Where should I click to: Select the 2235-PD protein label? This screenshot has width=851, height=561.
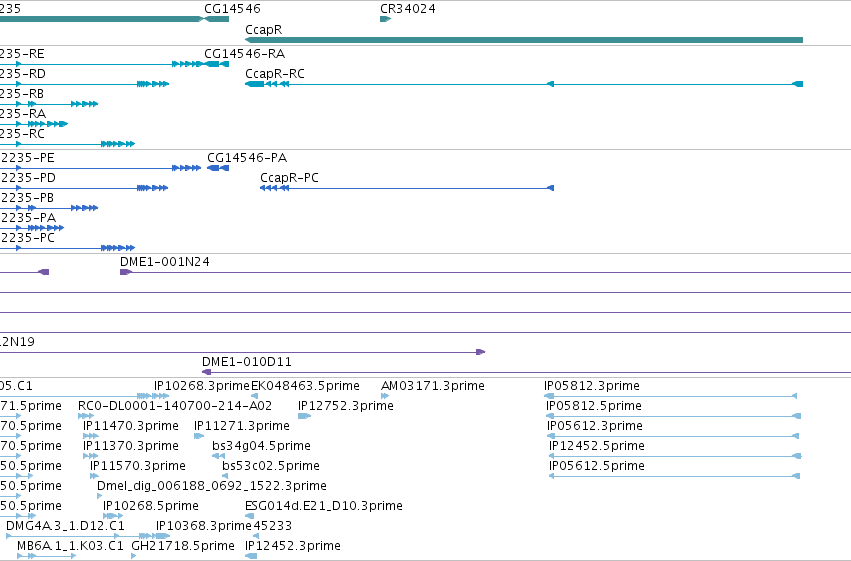28,178
